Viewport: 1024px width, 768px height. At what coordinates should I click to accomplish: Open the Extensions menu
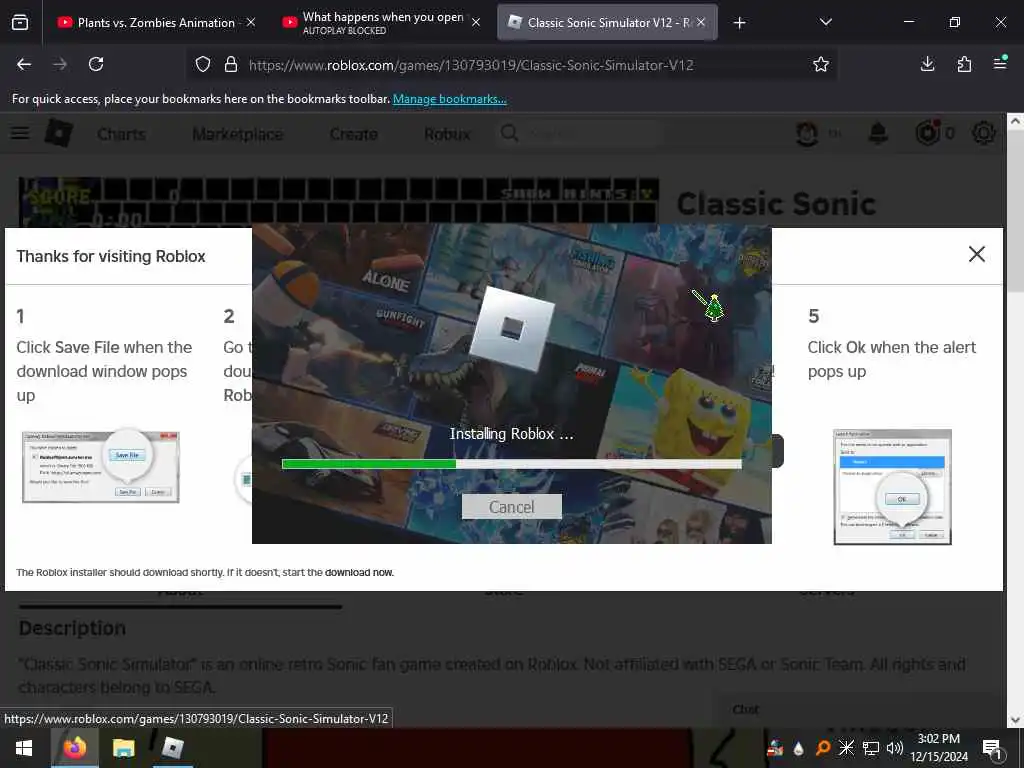tap(964, 64)
